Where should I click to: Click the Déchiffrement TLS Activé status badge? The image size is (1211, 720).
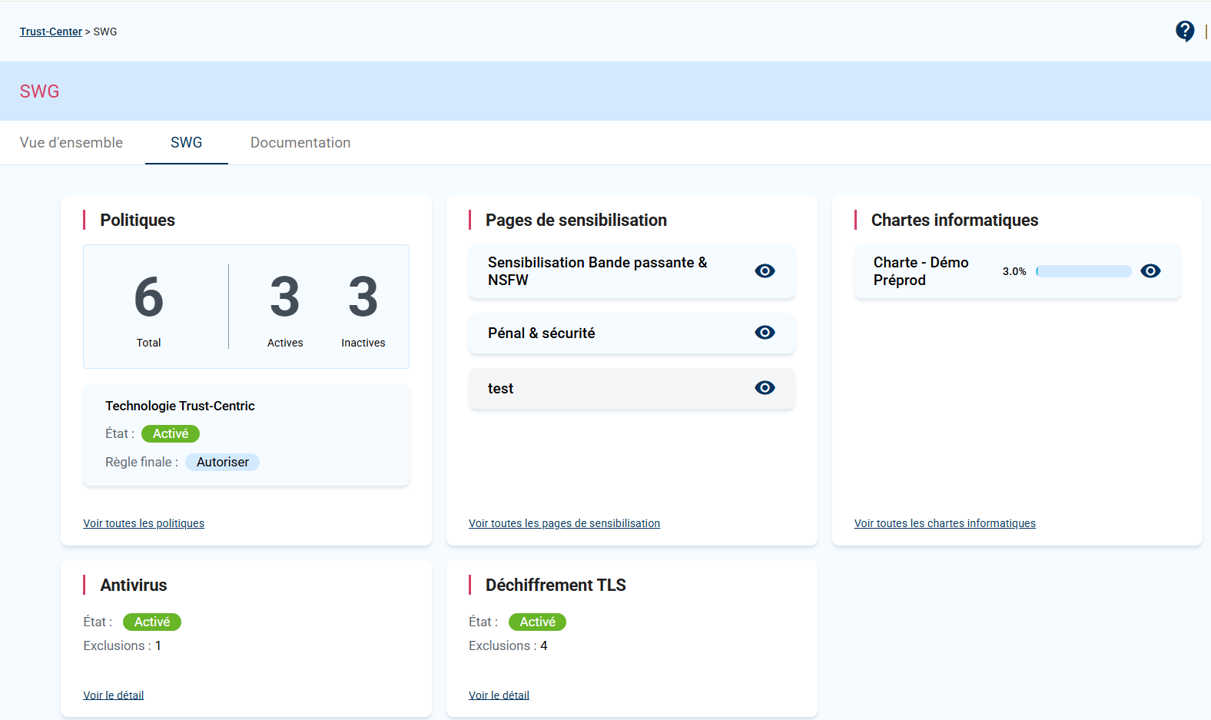(x=537, y=622)
